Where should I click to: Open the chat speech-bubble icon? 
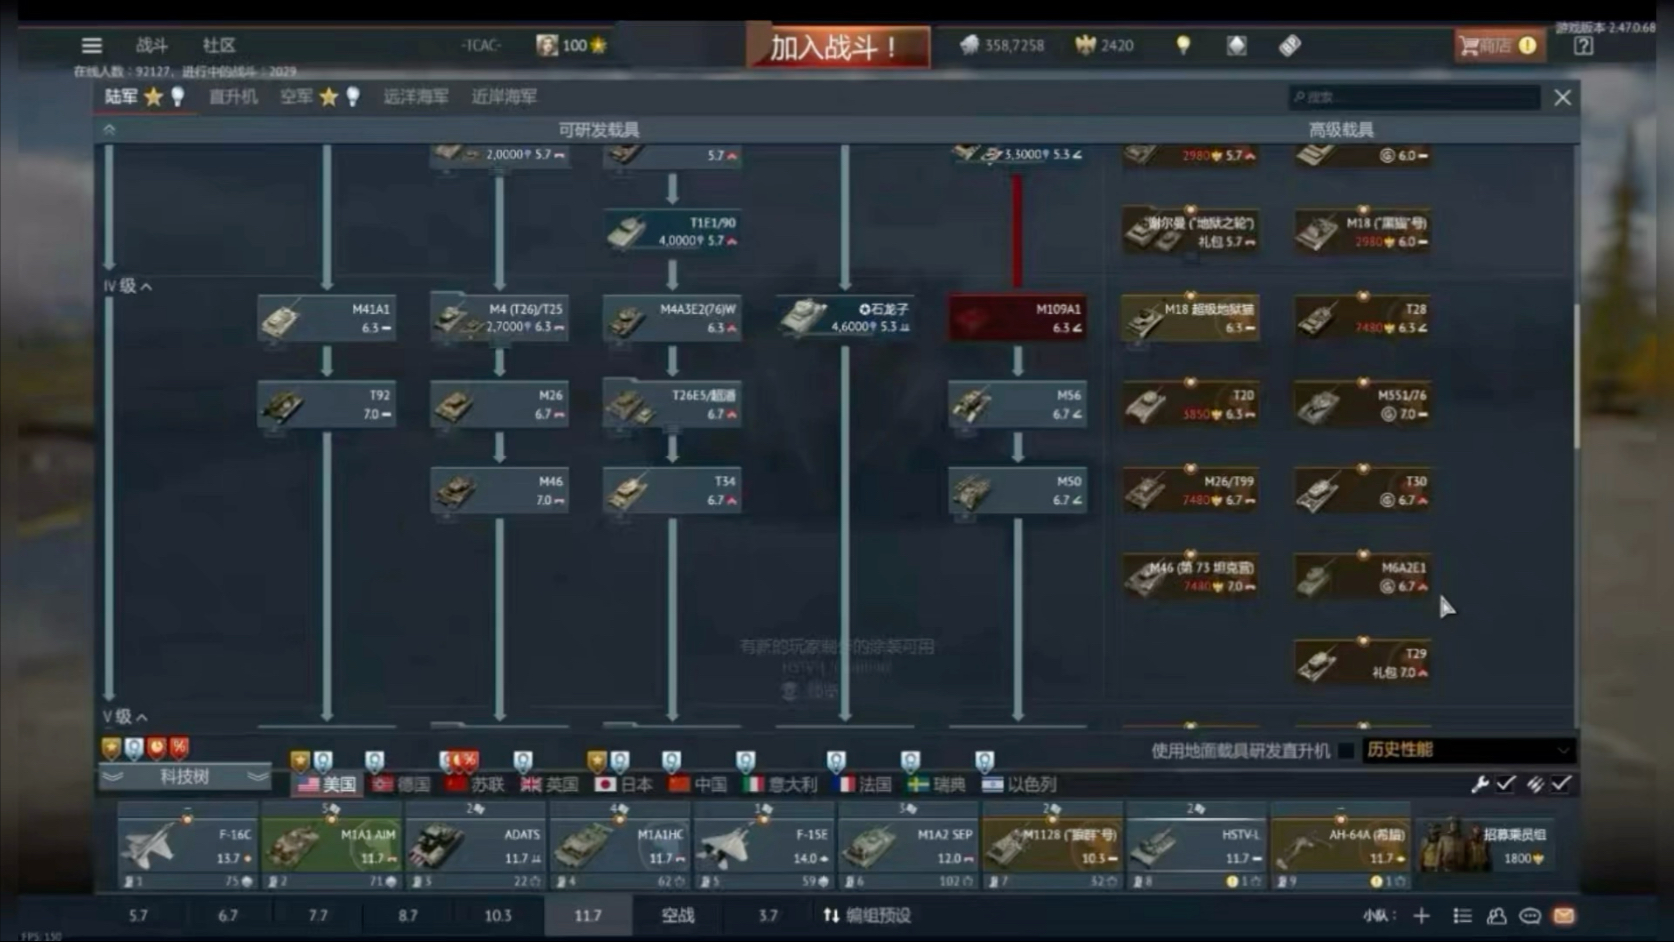coord(1530,915)
